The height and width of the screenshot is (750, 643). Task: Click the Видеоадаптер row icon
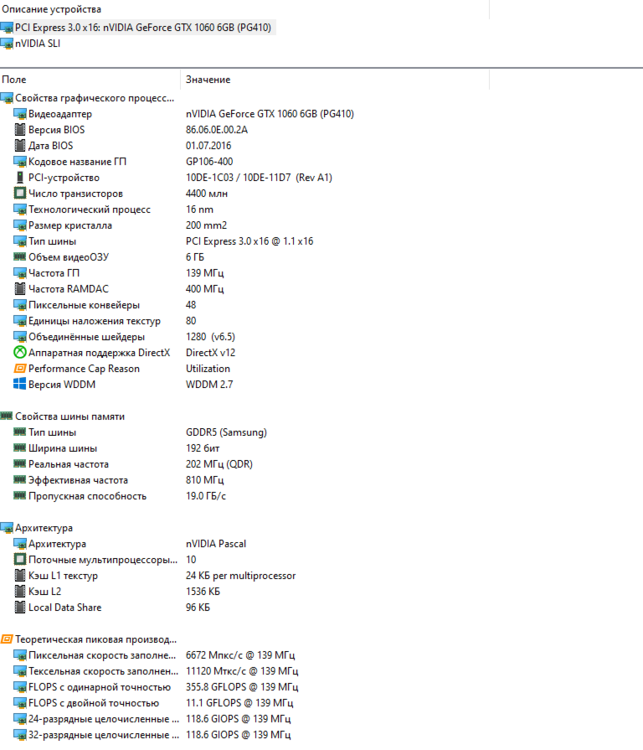coord(20,114)
